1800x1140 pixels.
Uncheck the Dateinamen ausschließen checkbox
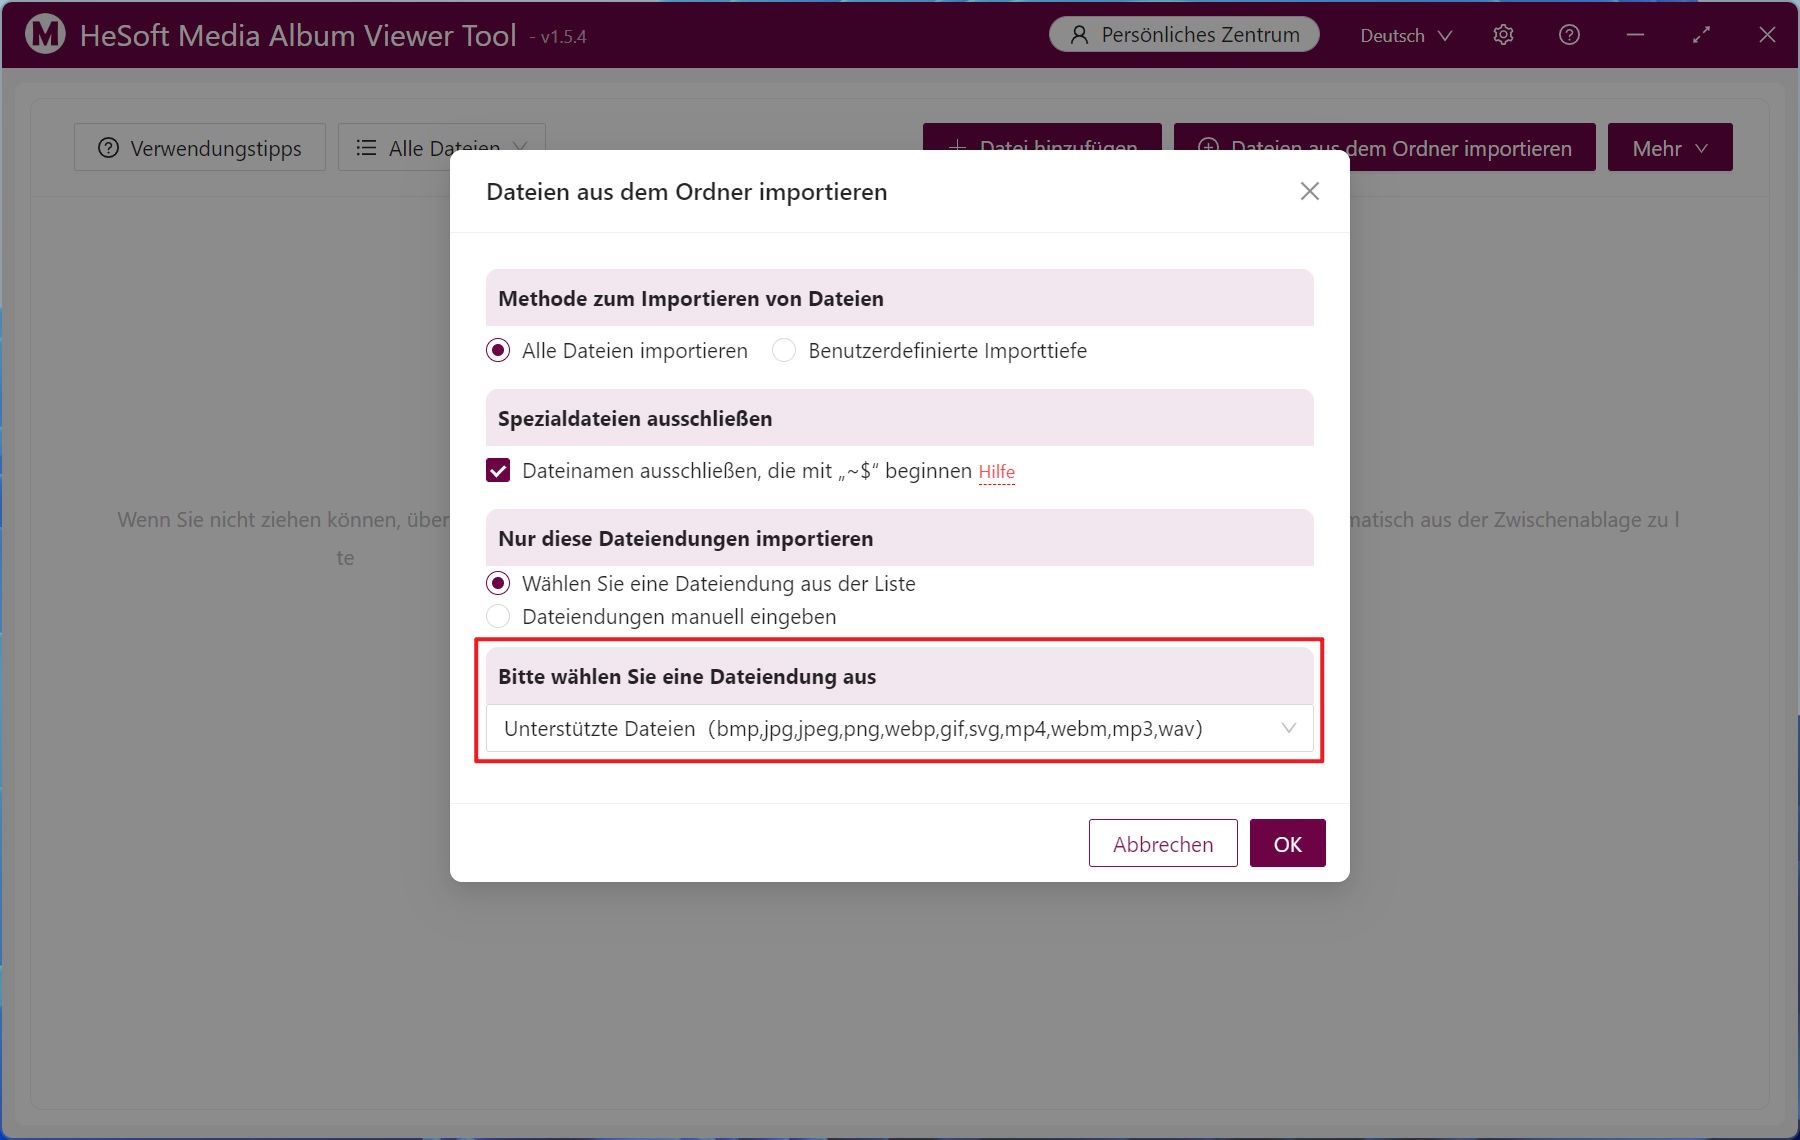pos(498,471)
